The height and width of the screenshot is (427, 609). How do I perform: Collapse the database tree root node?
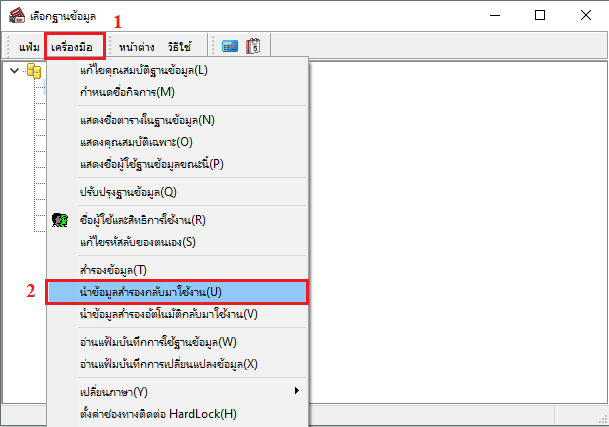tap(13, 71)
